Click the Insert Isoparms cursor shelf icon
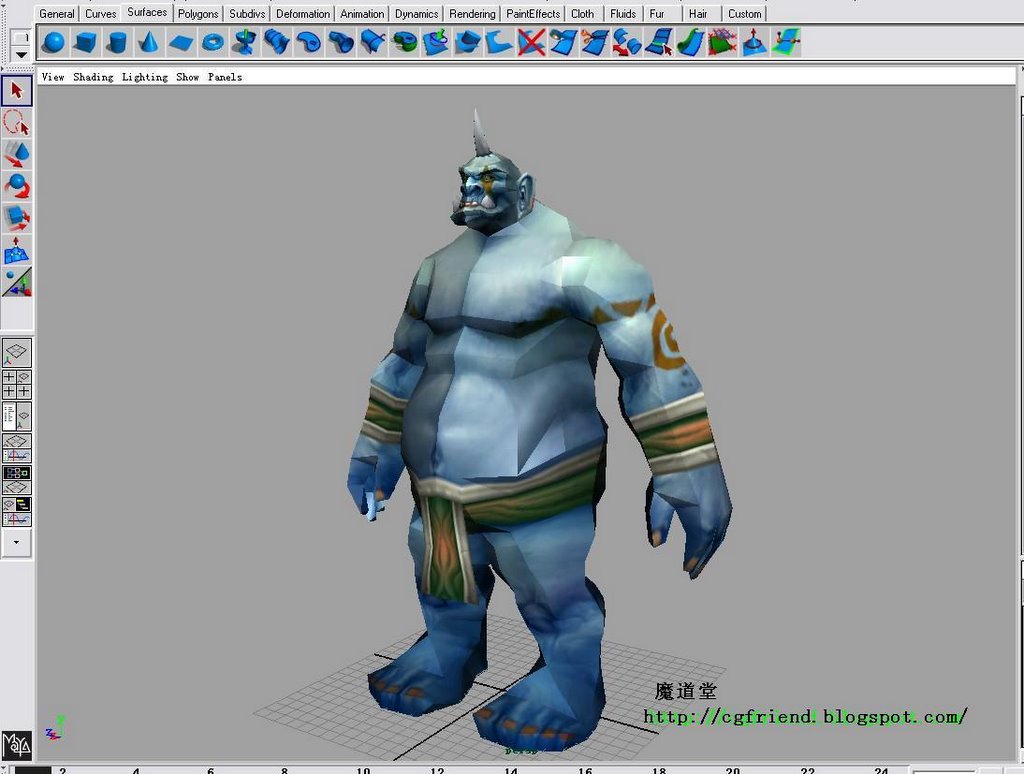Image resolution: width=1024 pixels, height=774 pixels. [x=660, y=42]
